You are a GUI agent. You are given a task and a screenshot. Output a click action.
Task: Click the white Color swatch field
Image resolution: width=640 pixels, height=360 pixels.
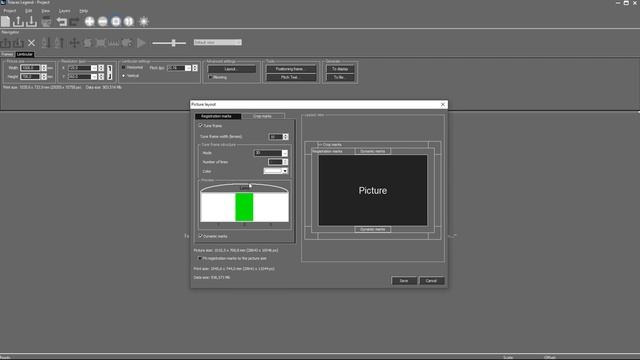(273, 171)
